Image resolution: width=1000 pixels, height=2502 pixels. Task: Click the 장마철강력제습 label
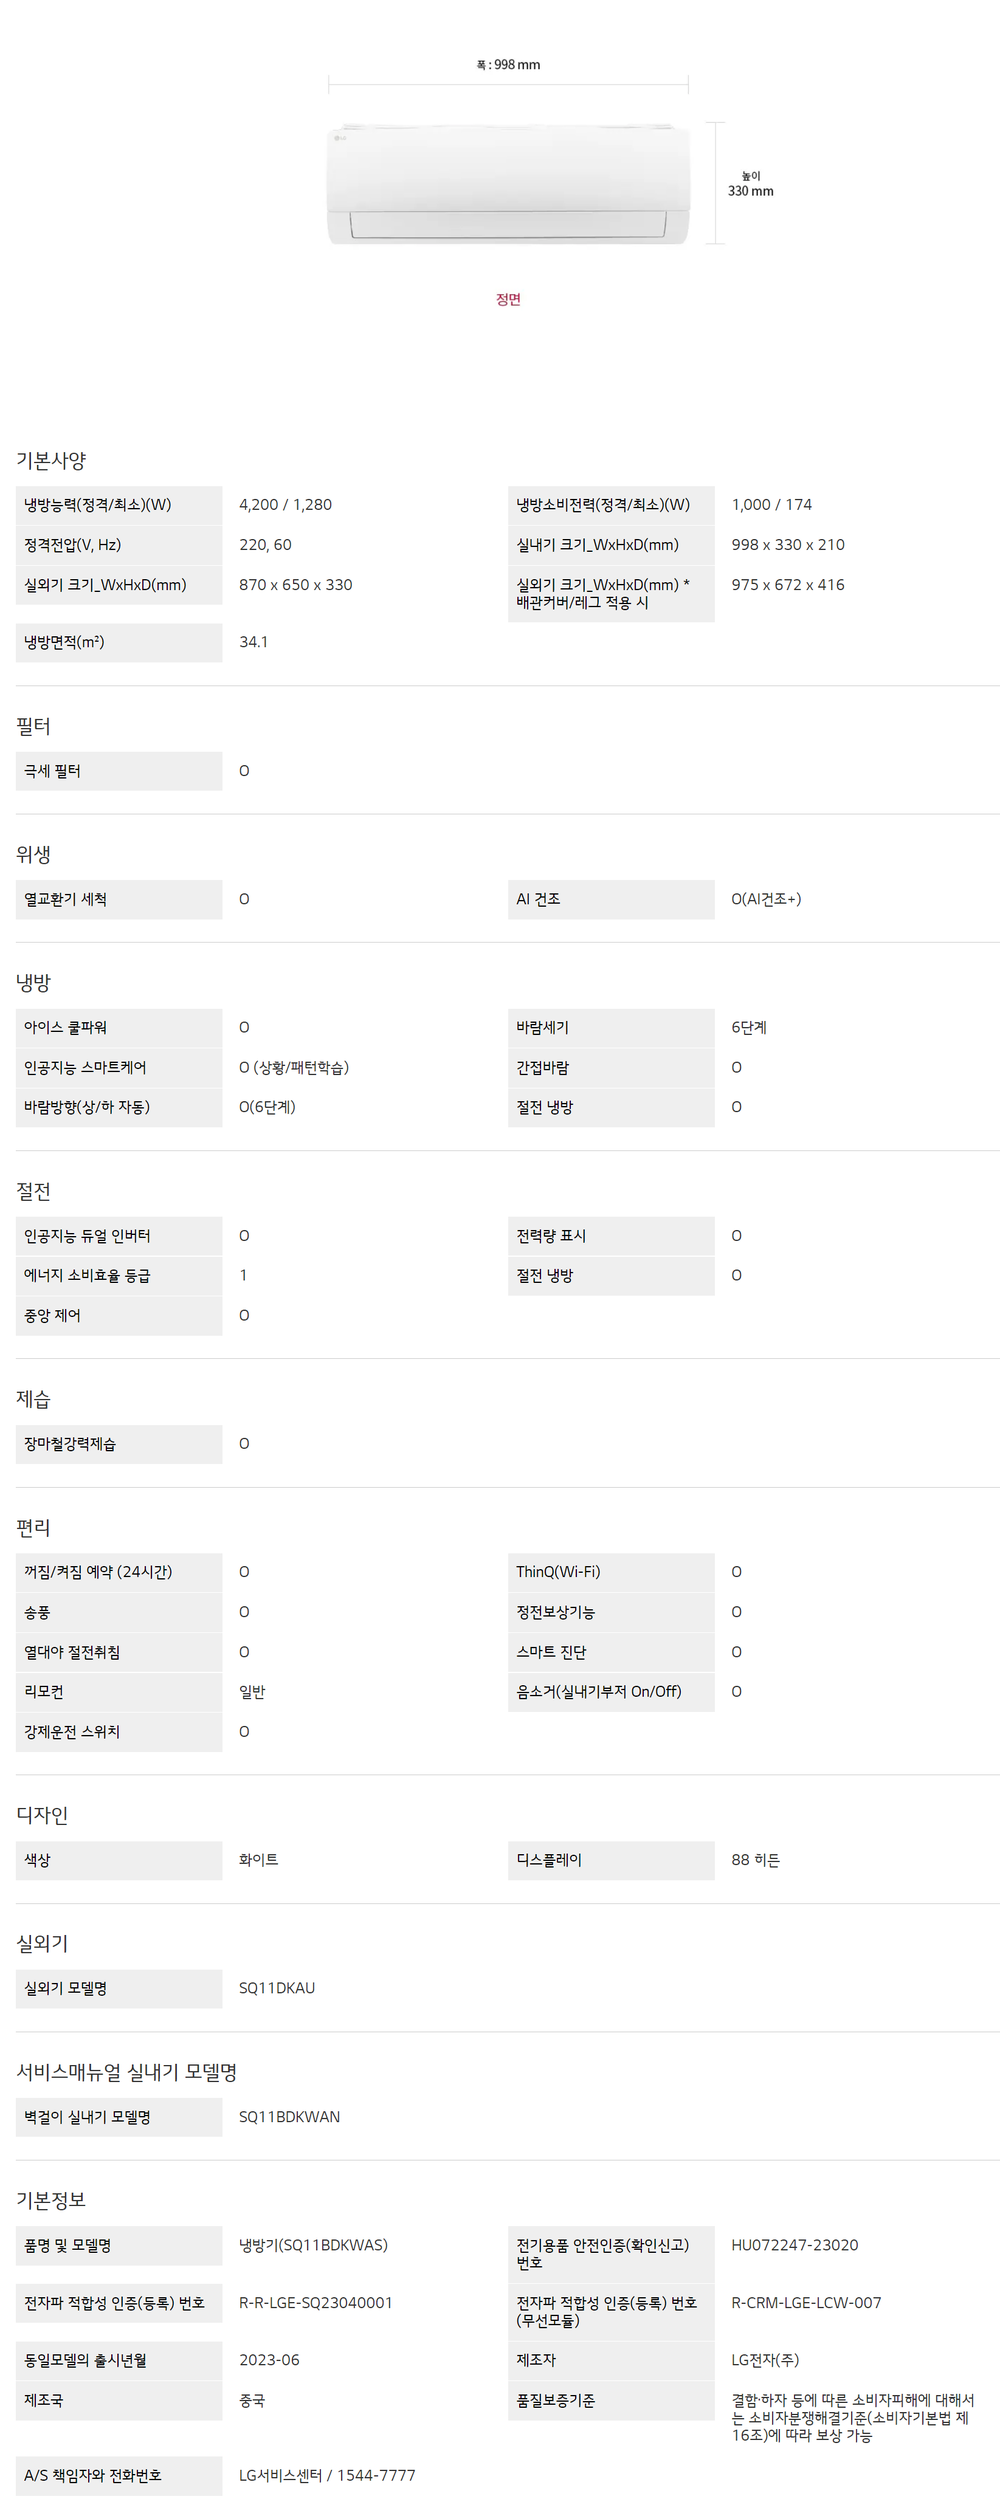pyautogui.click(x=70, y=1444)
